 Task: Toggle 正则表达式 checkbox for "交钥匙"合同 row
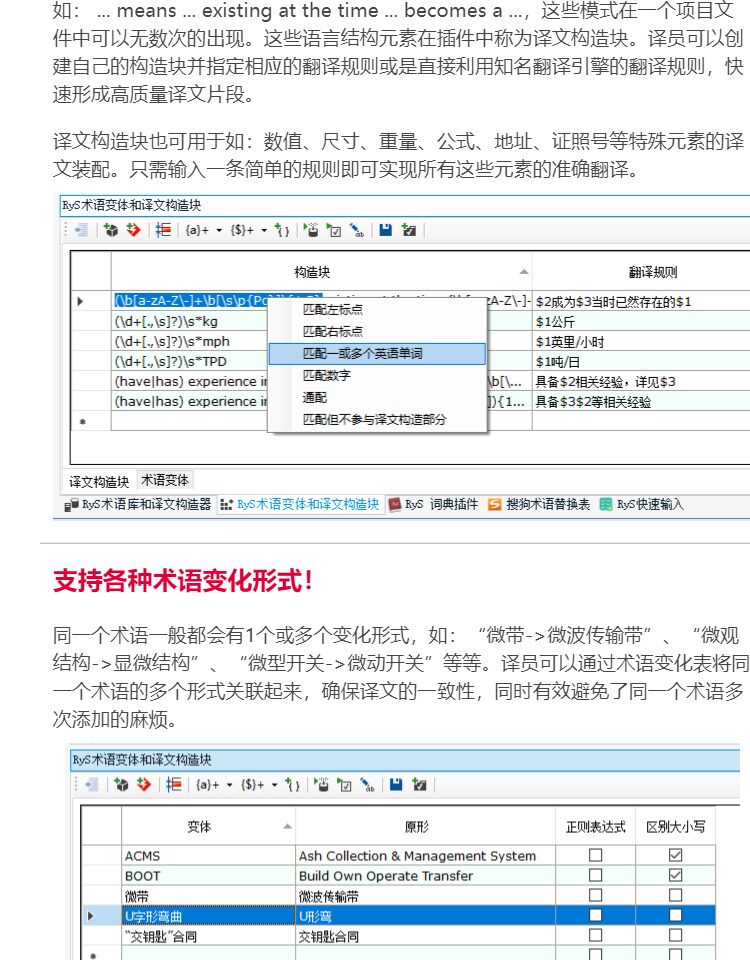tap(595, 936)
